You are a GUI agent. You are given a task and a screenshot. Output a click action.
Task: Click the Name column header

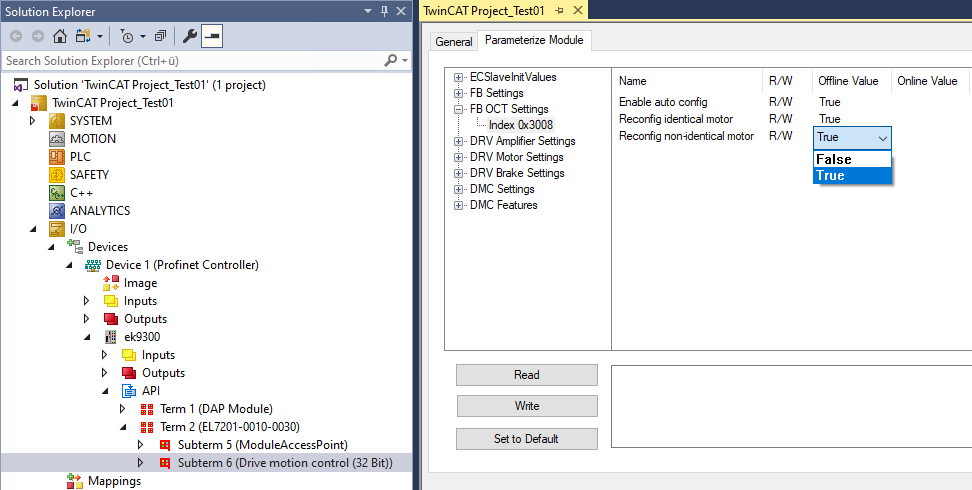(632, 81)
